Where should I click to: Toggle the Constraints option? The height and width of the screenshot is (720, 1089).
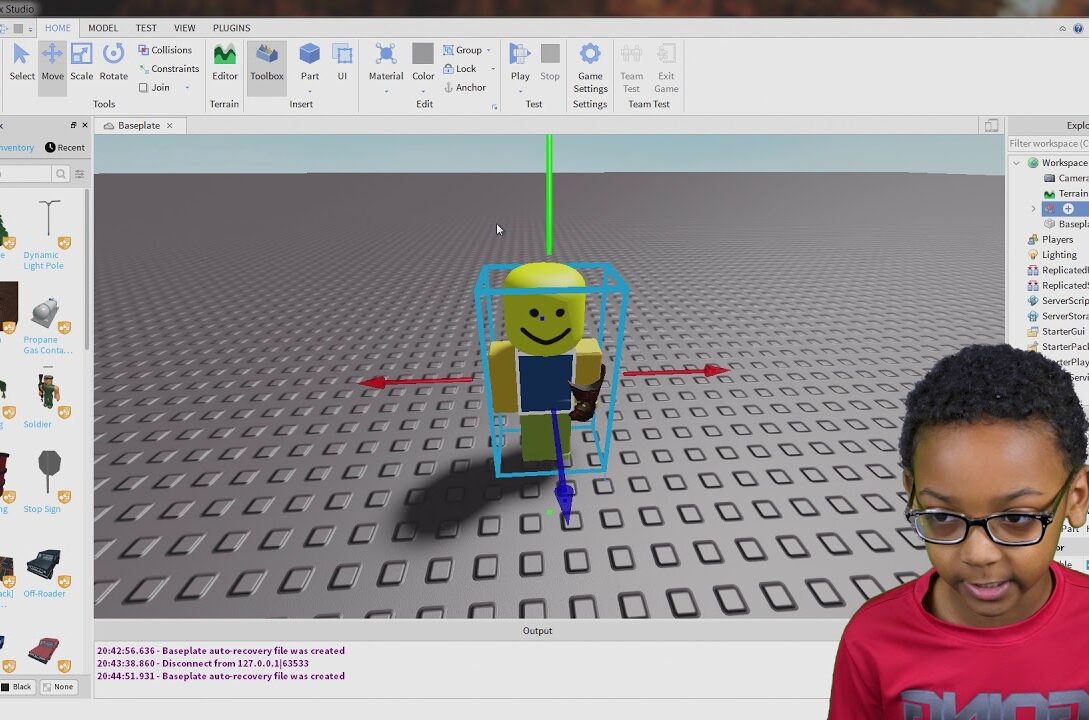(169, 69)
